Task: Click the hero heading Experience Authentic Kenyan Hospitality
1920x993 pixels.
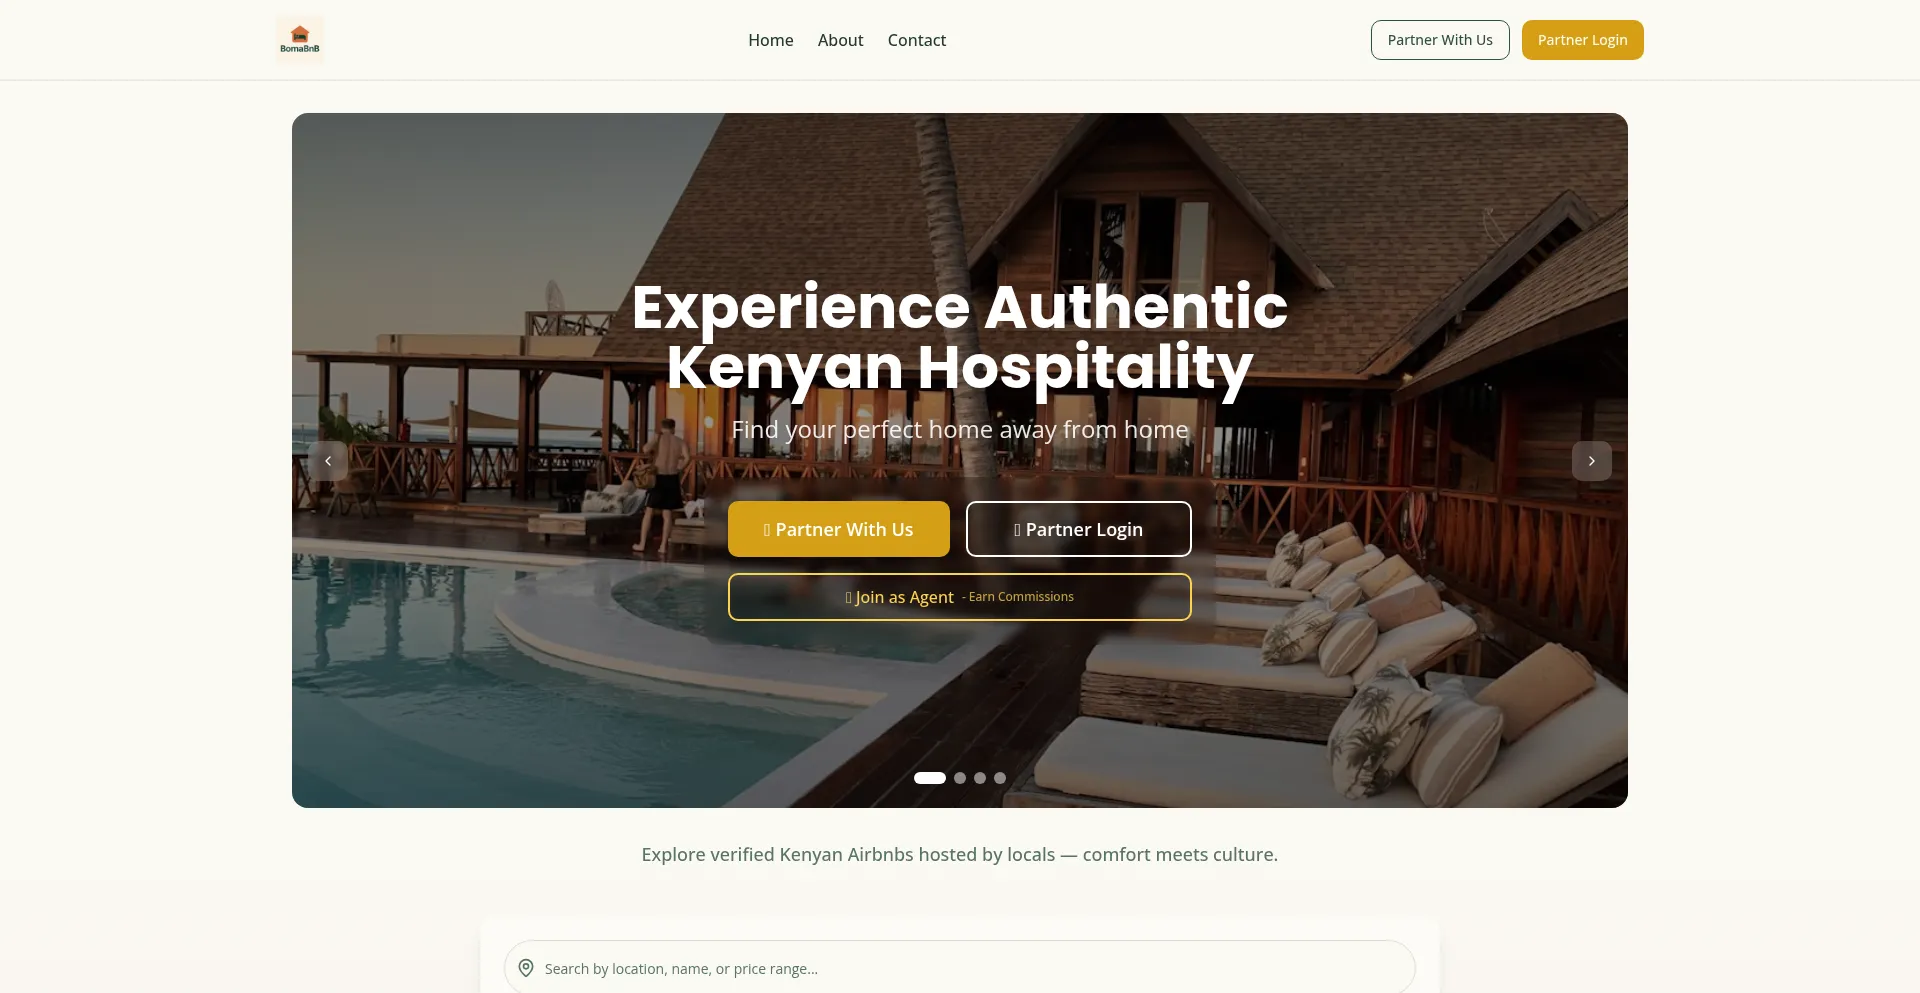Action: pyautogui.click(x=960, y=336)
